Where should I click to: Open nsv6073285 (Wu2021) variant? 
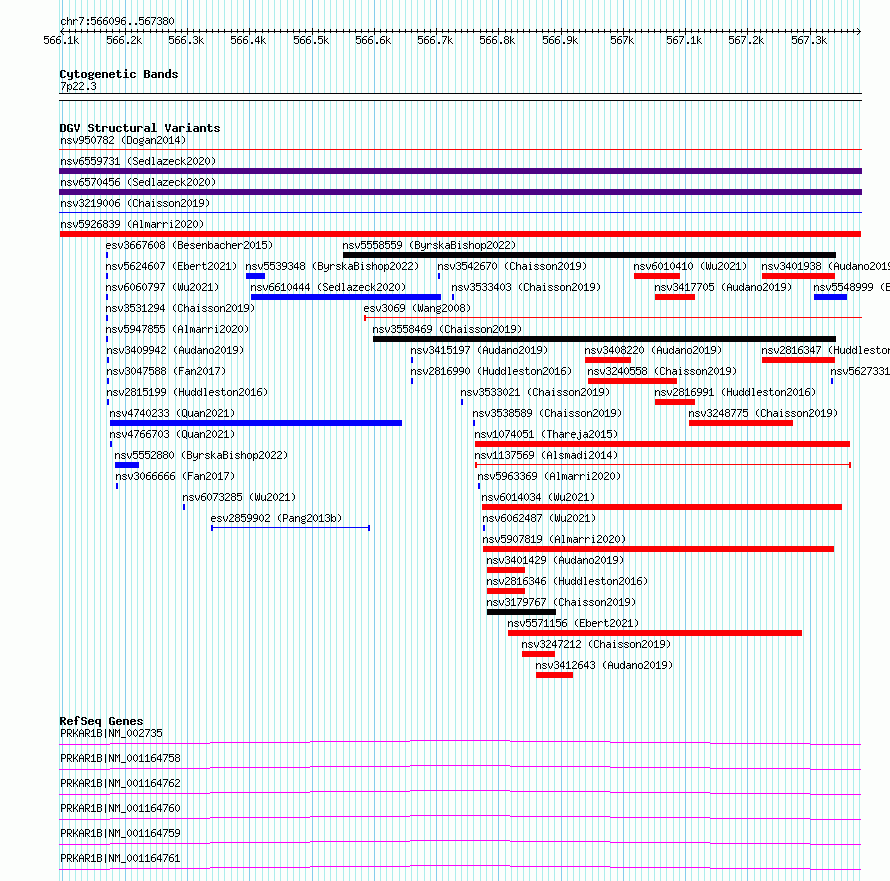click(239, 497)
